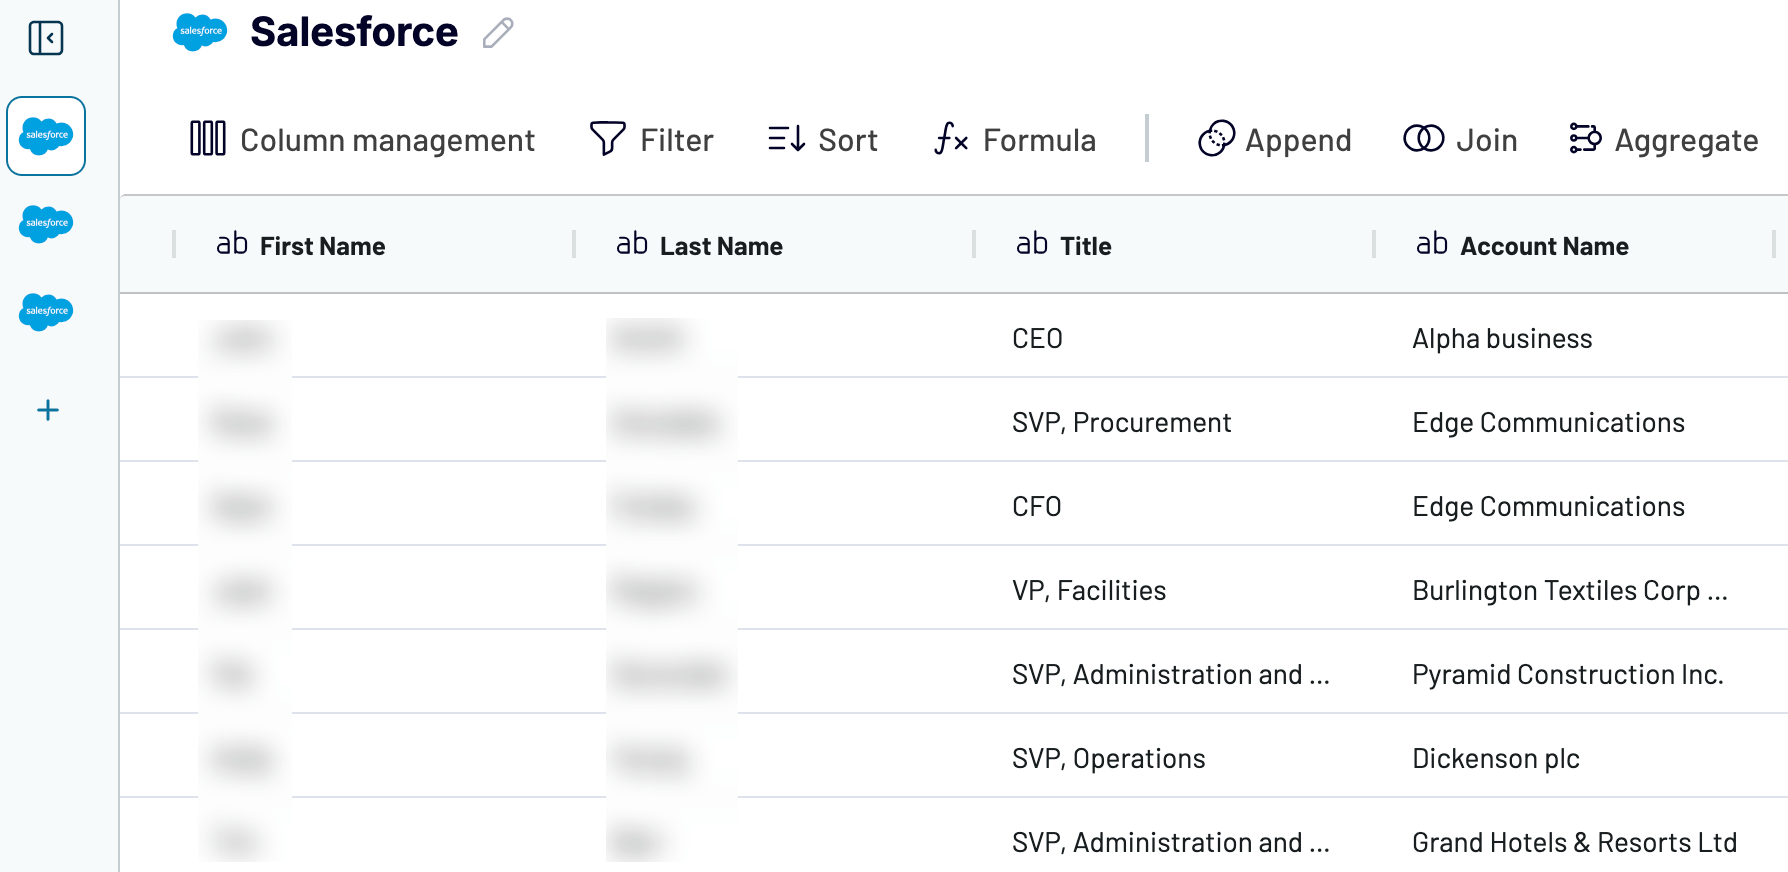The width and height of the screenshot is (1788, 872).
Task: Open the text type selector on Account Name column
Action: click(1433, 244)
